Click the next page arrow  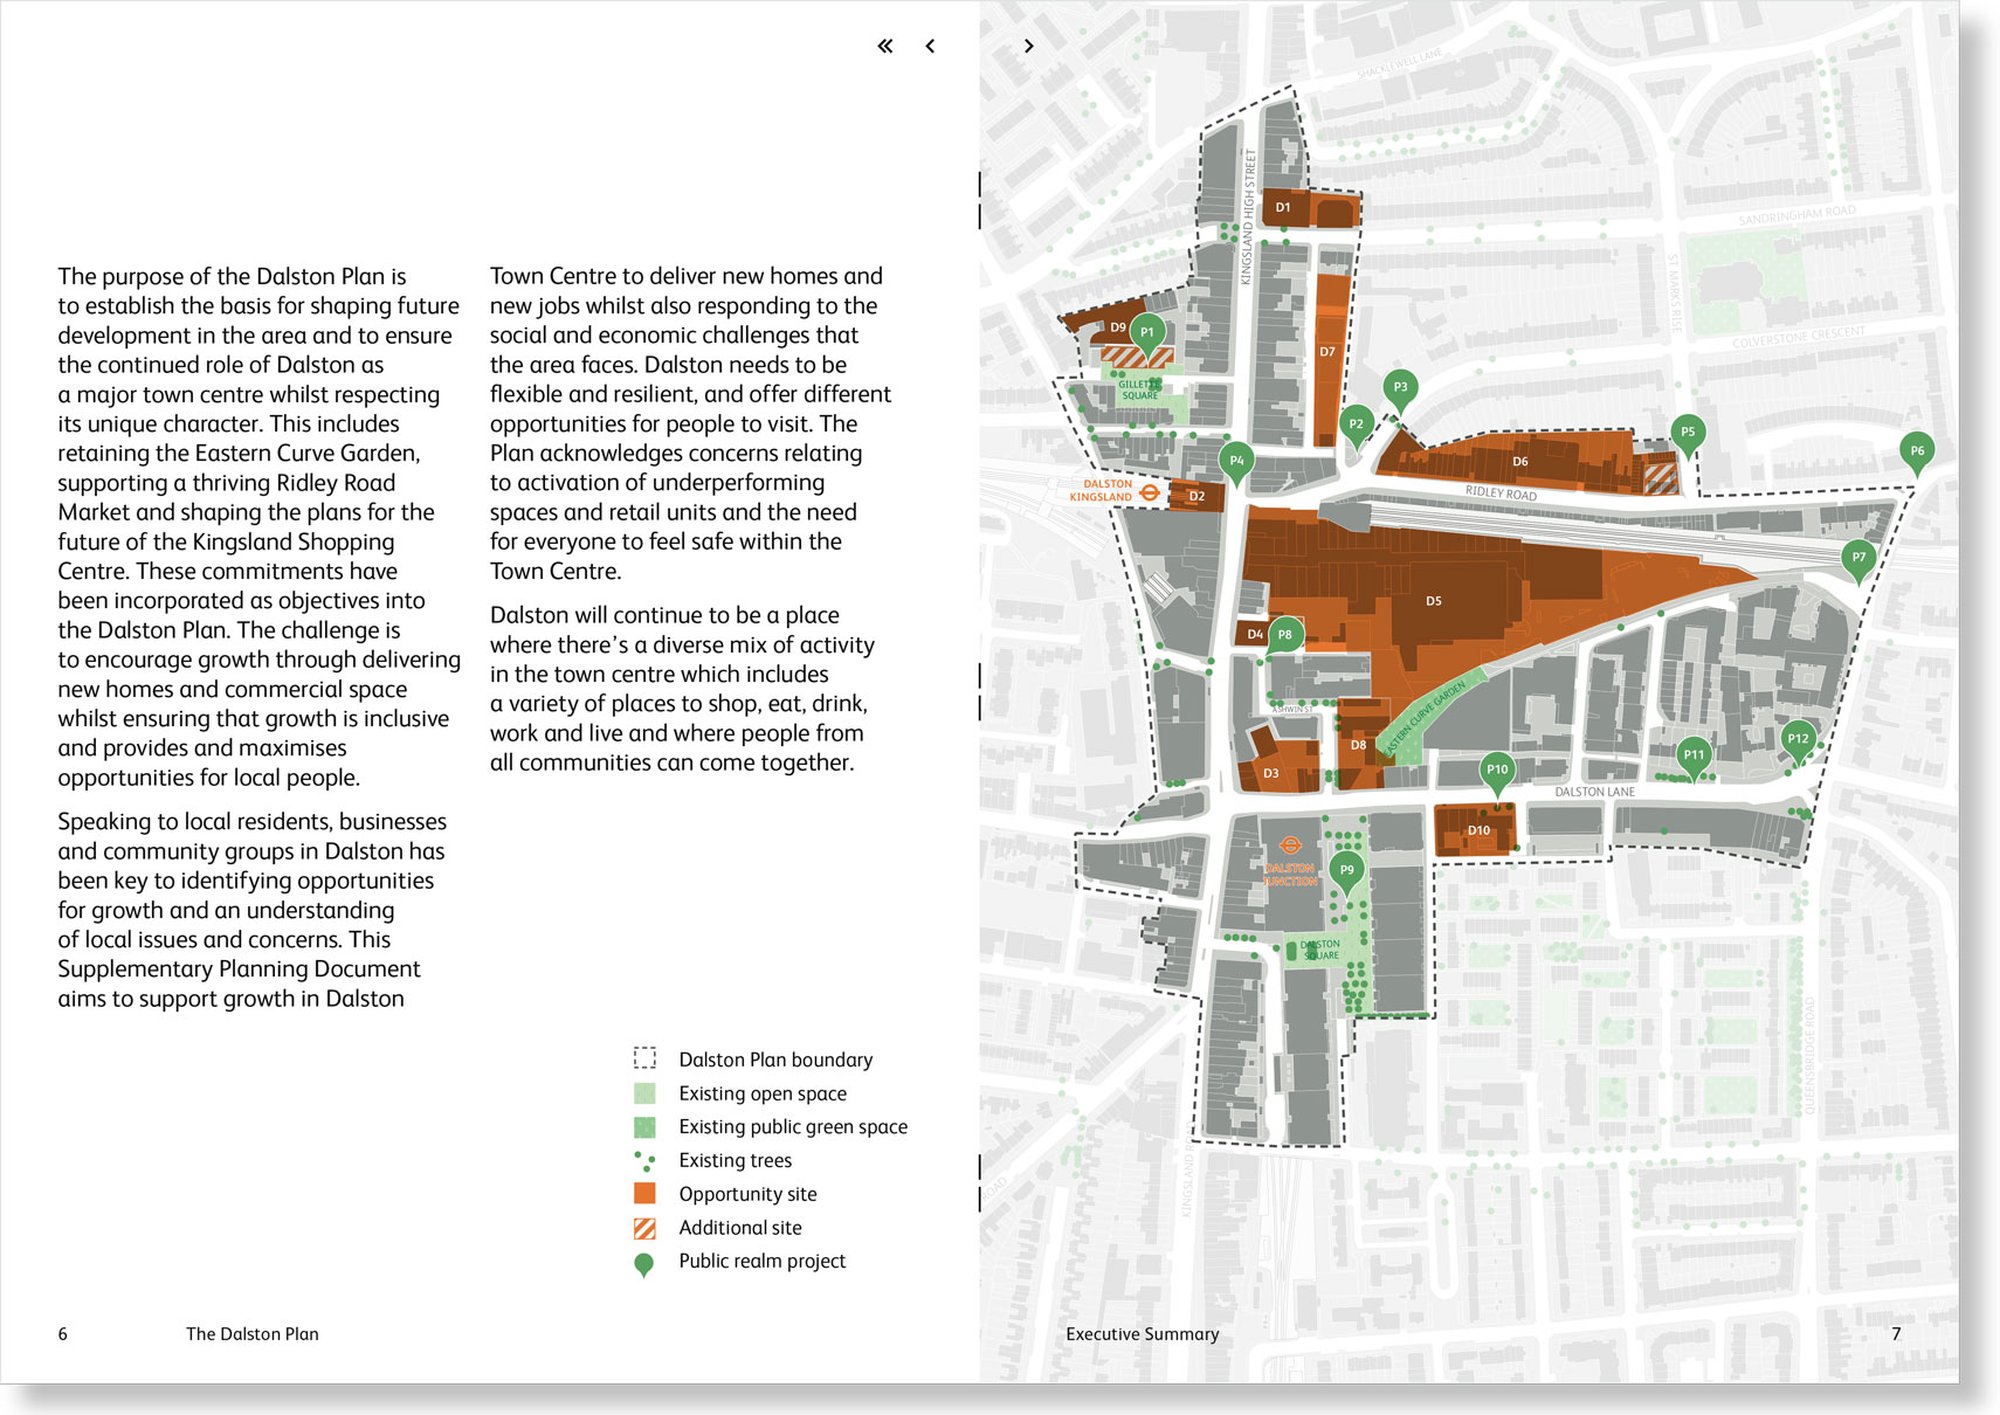(x=1028, y=46)
